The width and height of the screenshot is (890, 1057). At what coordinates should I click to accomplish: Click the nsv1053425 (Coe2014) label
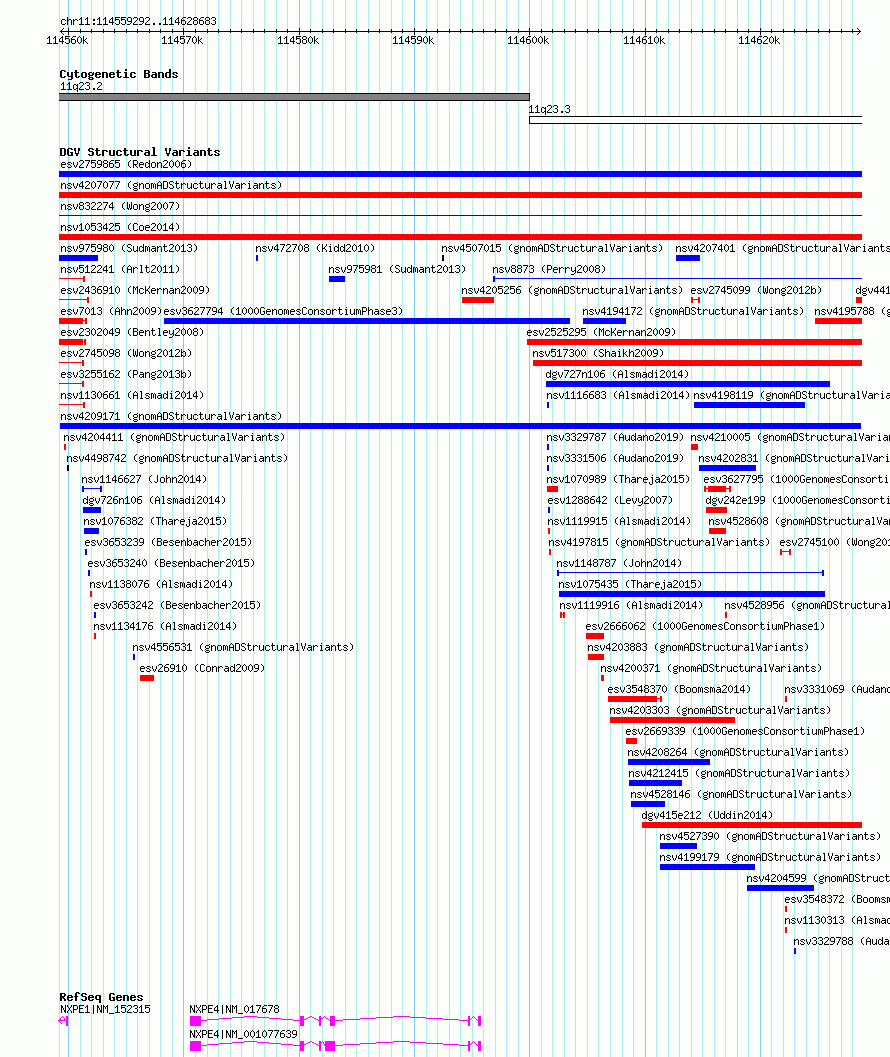[x=120, y=226]
